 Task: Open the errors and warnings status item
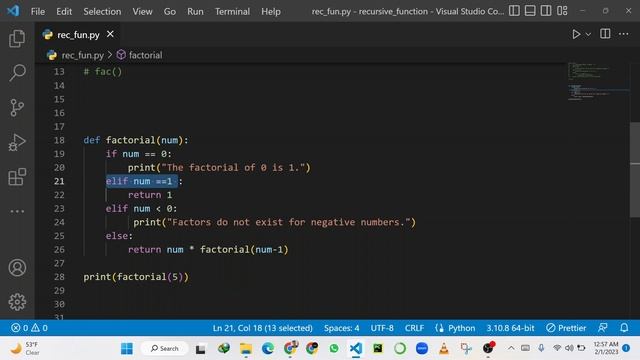29,328
